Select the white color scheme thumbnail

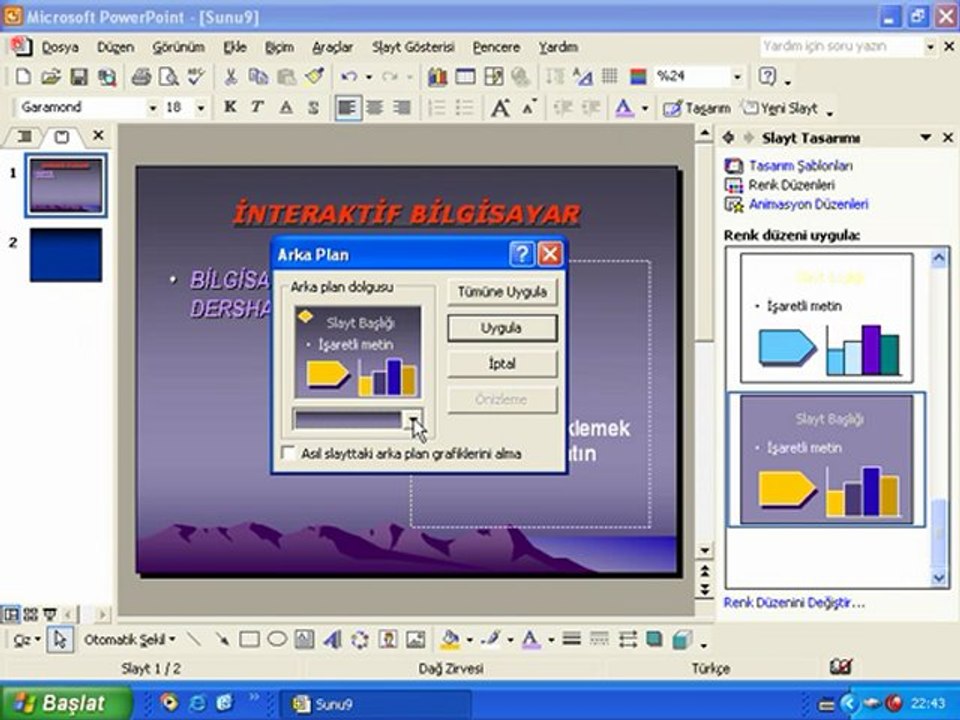pos(827,318)
